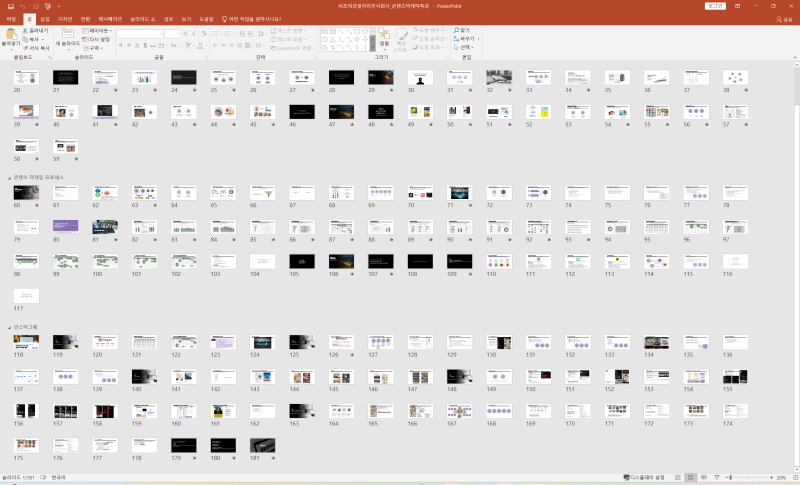Select slide thumbnail 60
Image resolution: width=800 pixels, height=485 pixels.
click(26, 193)
